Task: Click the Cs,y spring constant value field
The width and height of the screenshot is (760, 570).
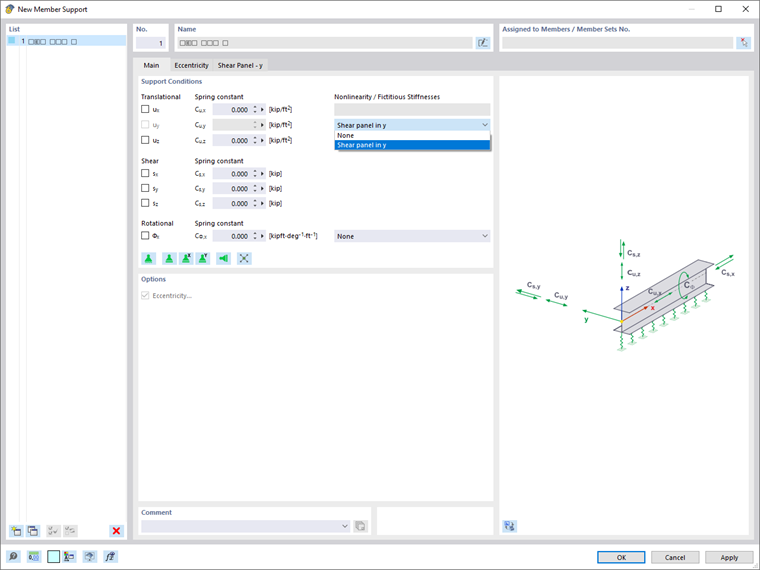Action: click(232, 189)
